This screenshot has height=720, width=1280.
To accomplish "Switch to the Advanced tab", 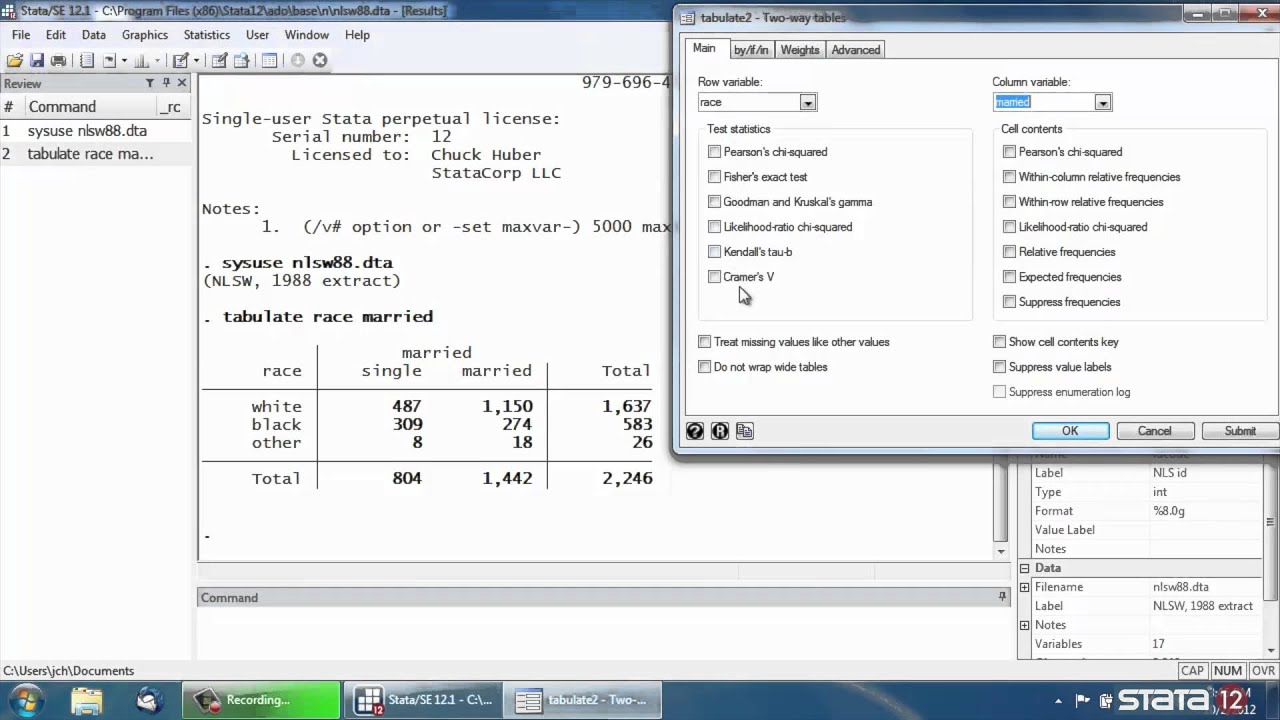I will [x=856, y=50].
